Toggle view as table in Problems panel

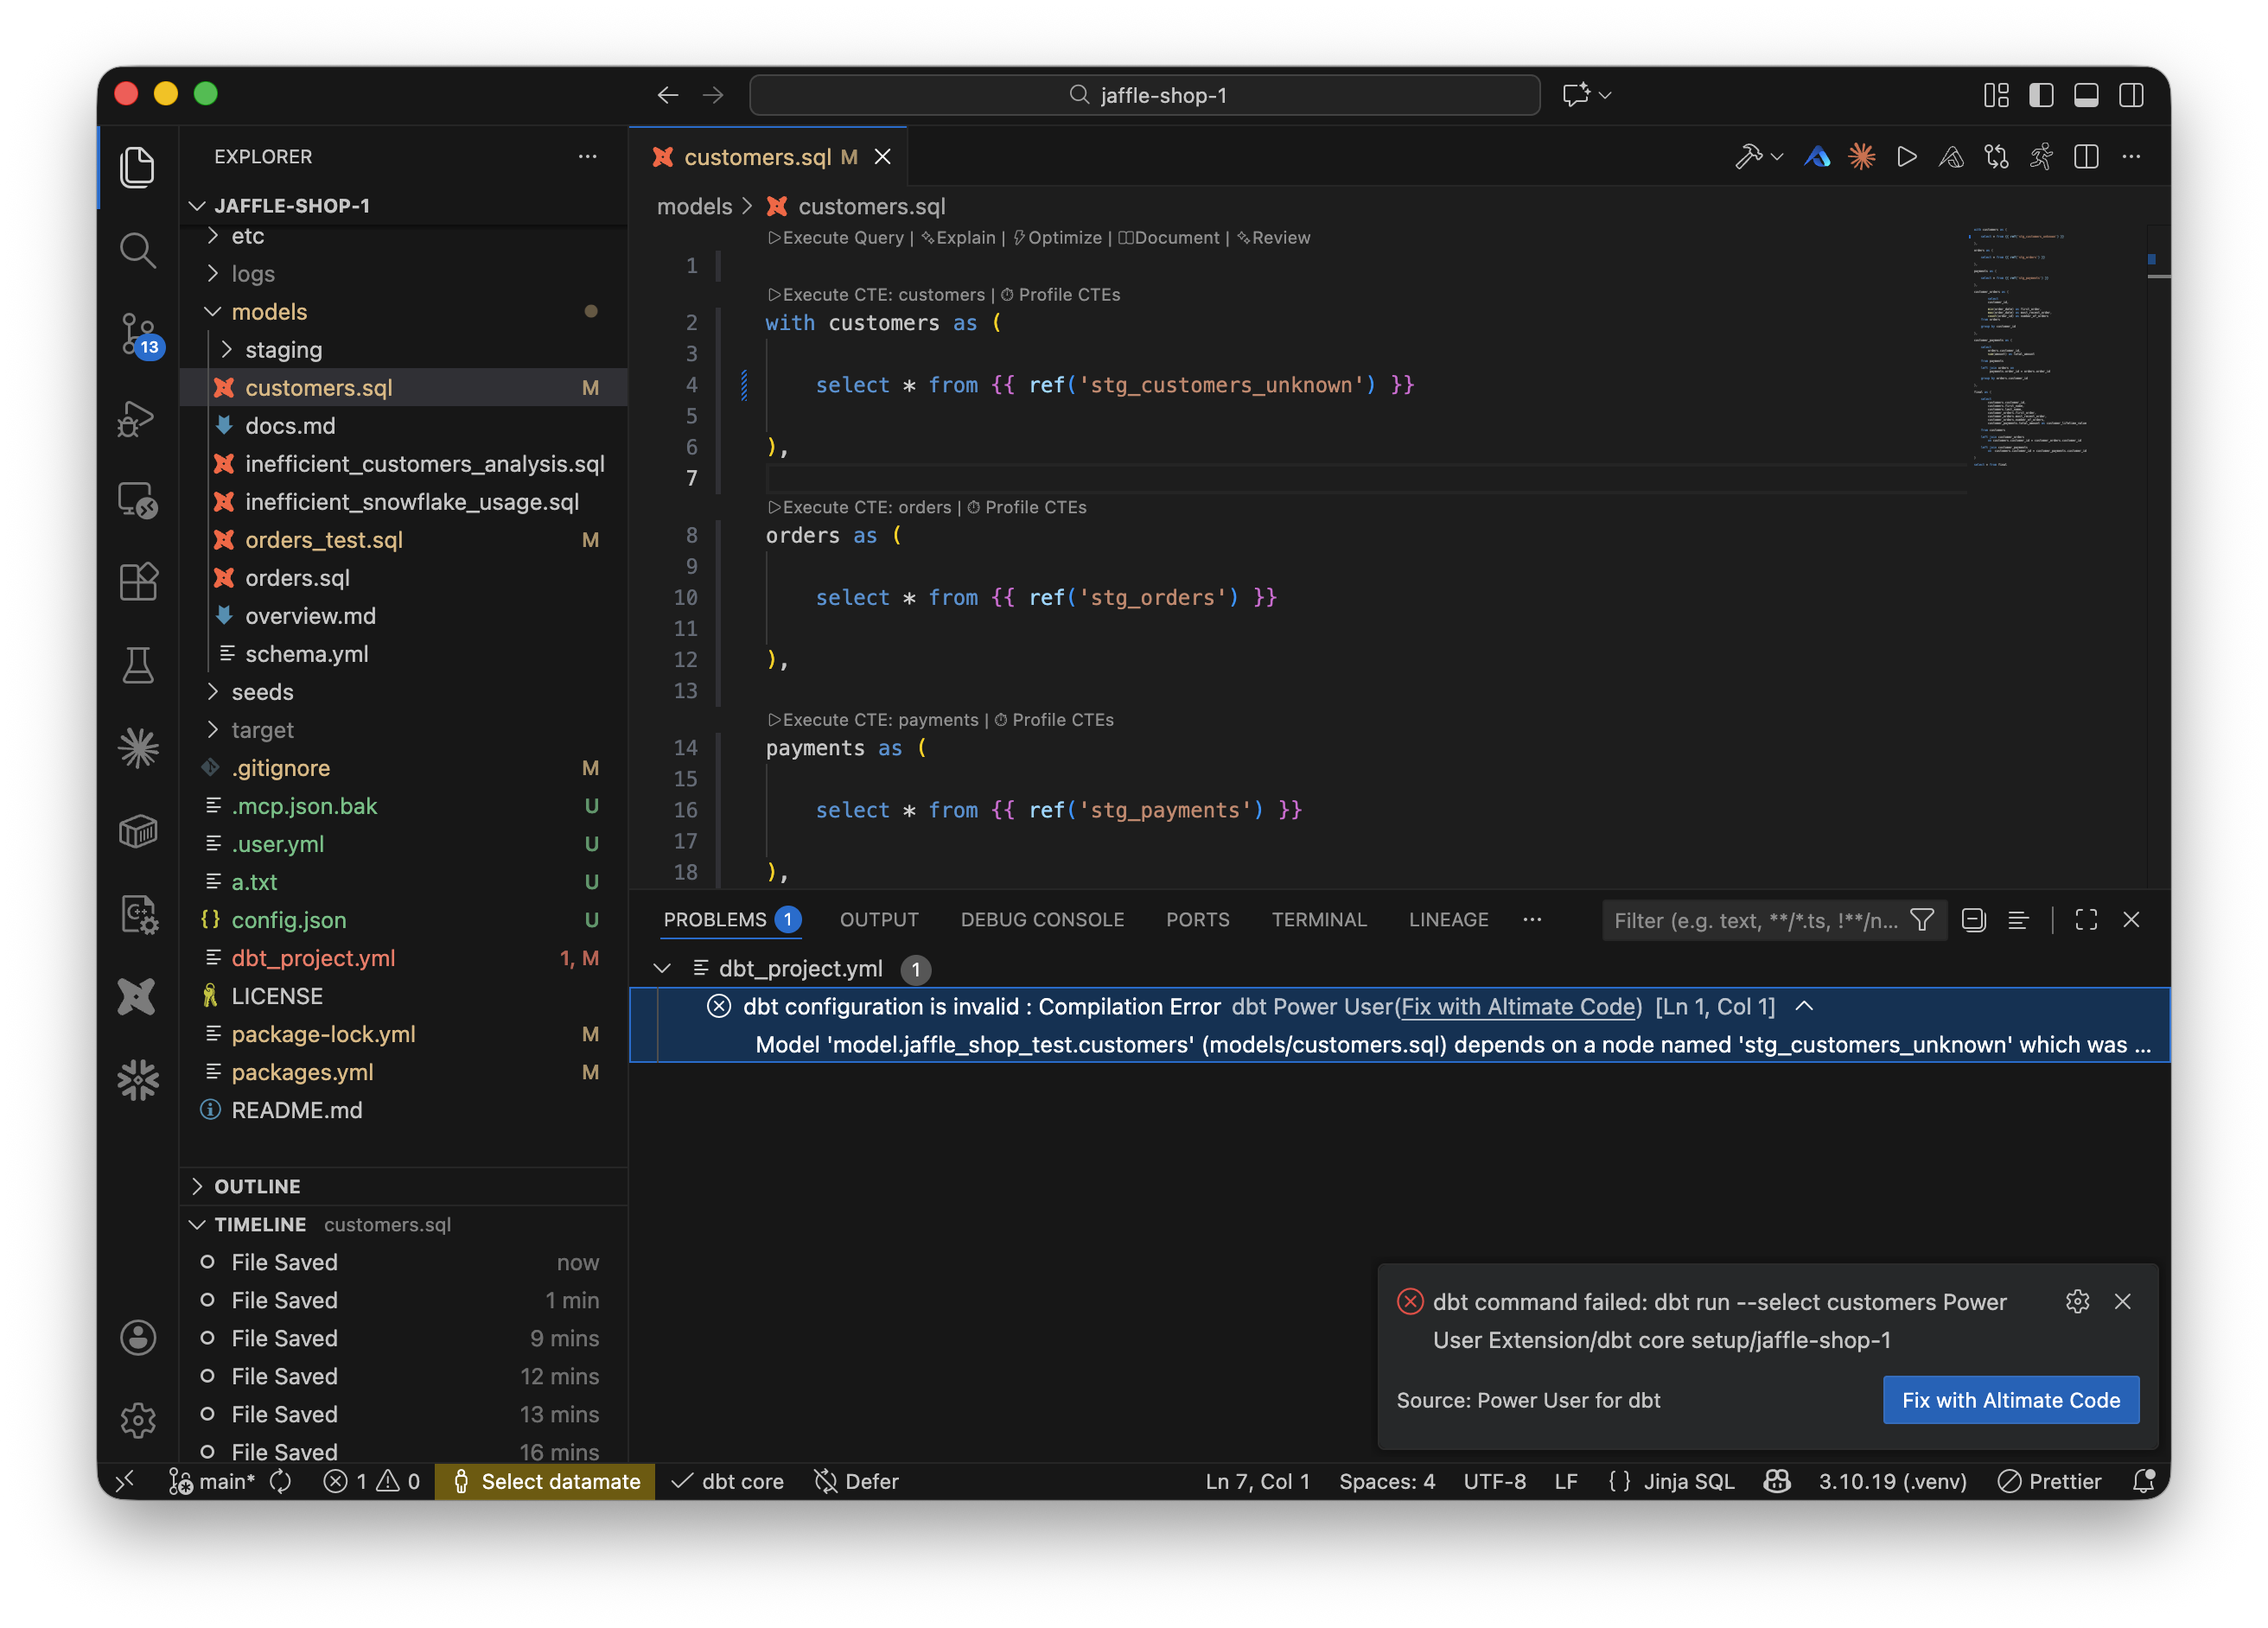[2018, 920]
